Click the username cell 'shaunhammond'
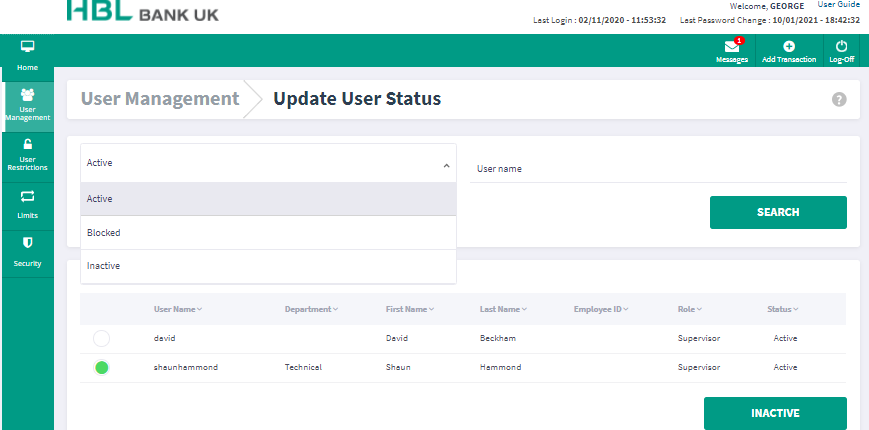The width and height of the screenshot is (869, 430). (x=186, y=367)
